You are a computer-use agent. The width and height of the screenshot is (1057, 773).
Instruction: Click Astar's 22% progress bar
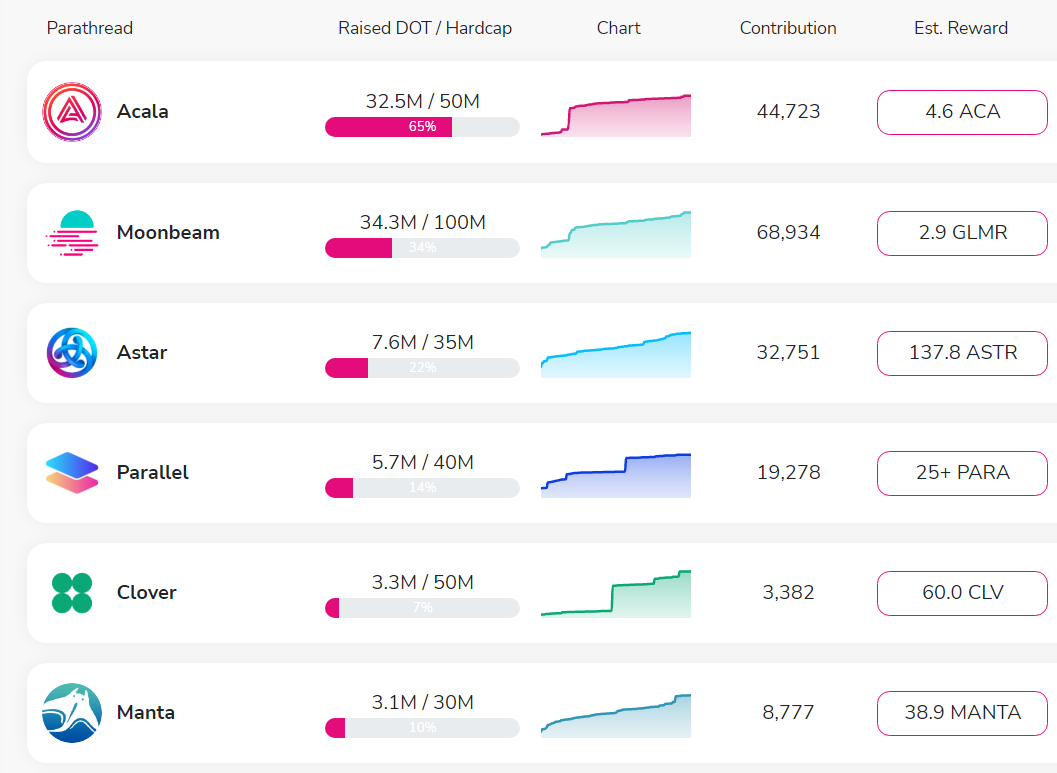(422, 368)
